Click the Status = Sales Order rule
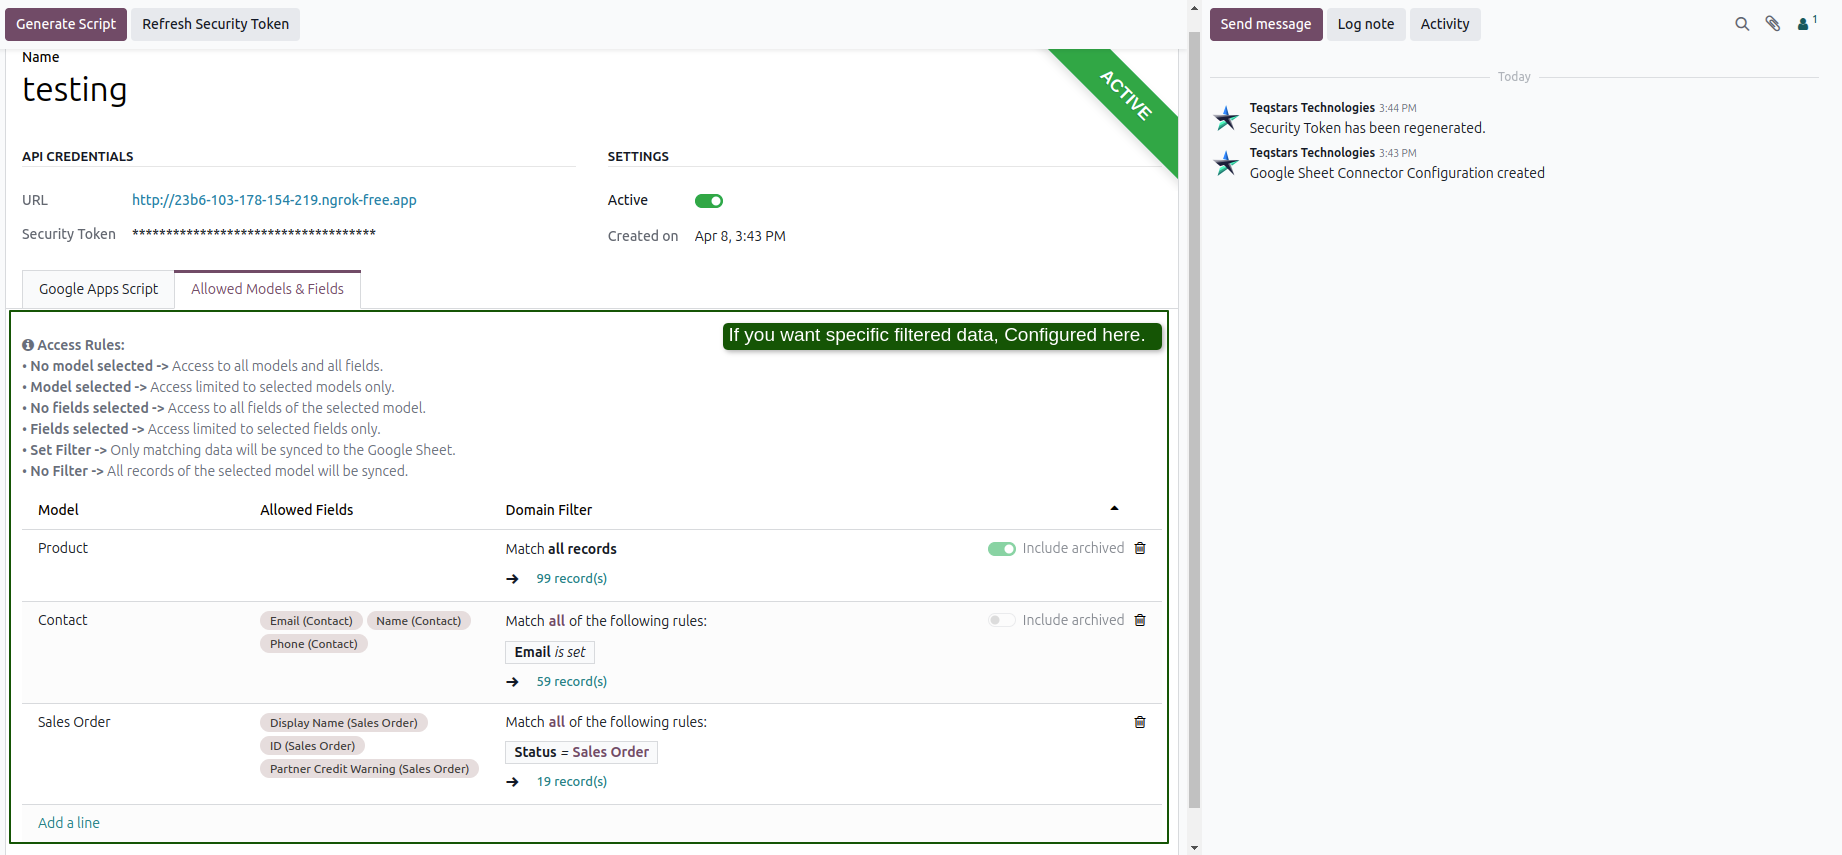This screenshot has height=855, width=1842. 582,752
